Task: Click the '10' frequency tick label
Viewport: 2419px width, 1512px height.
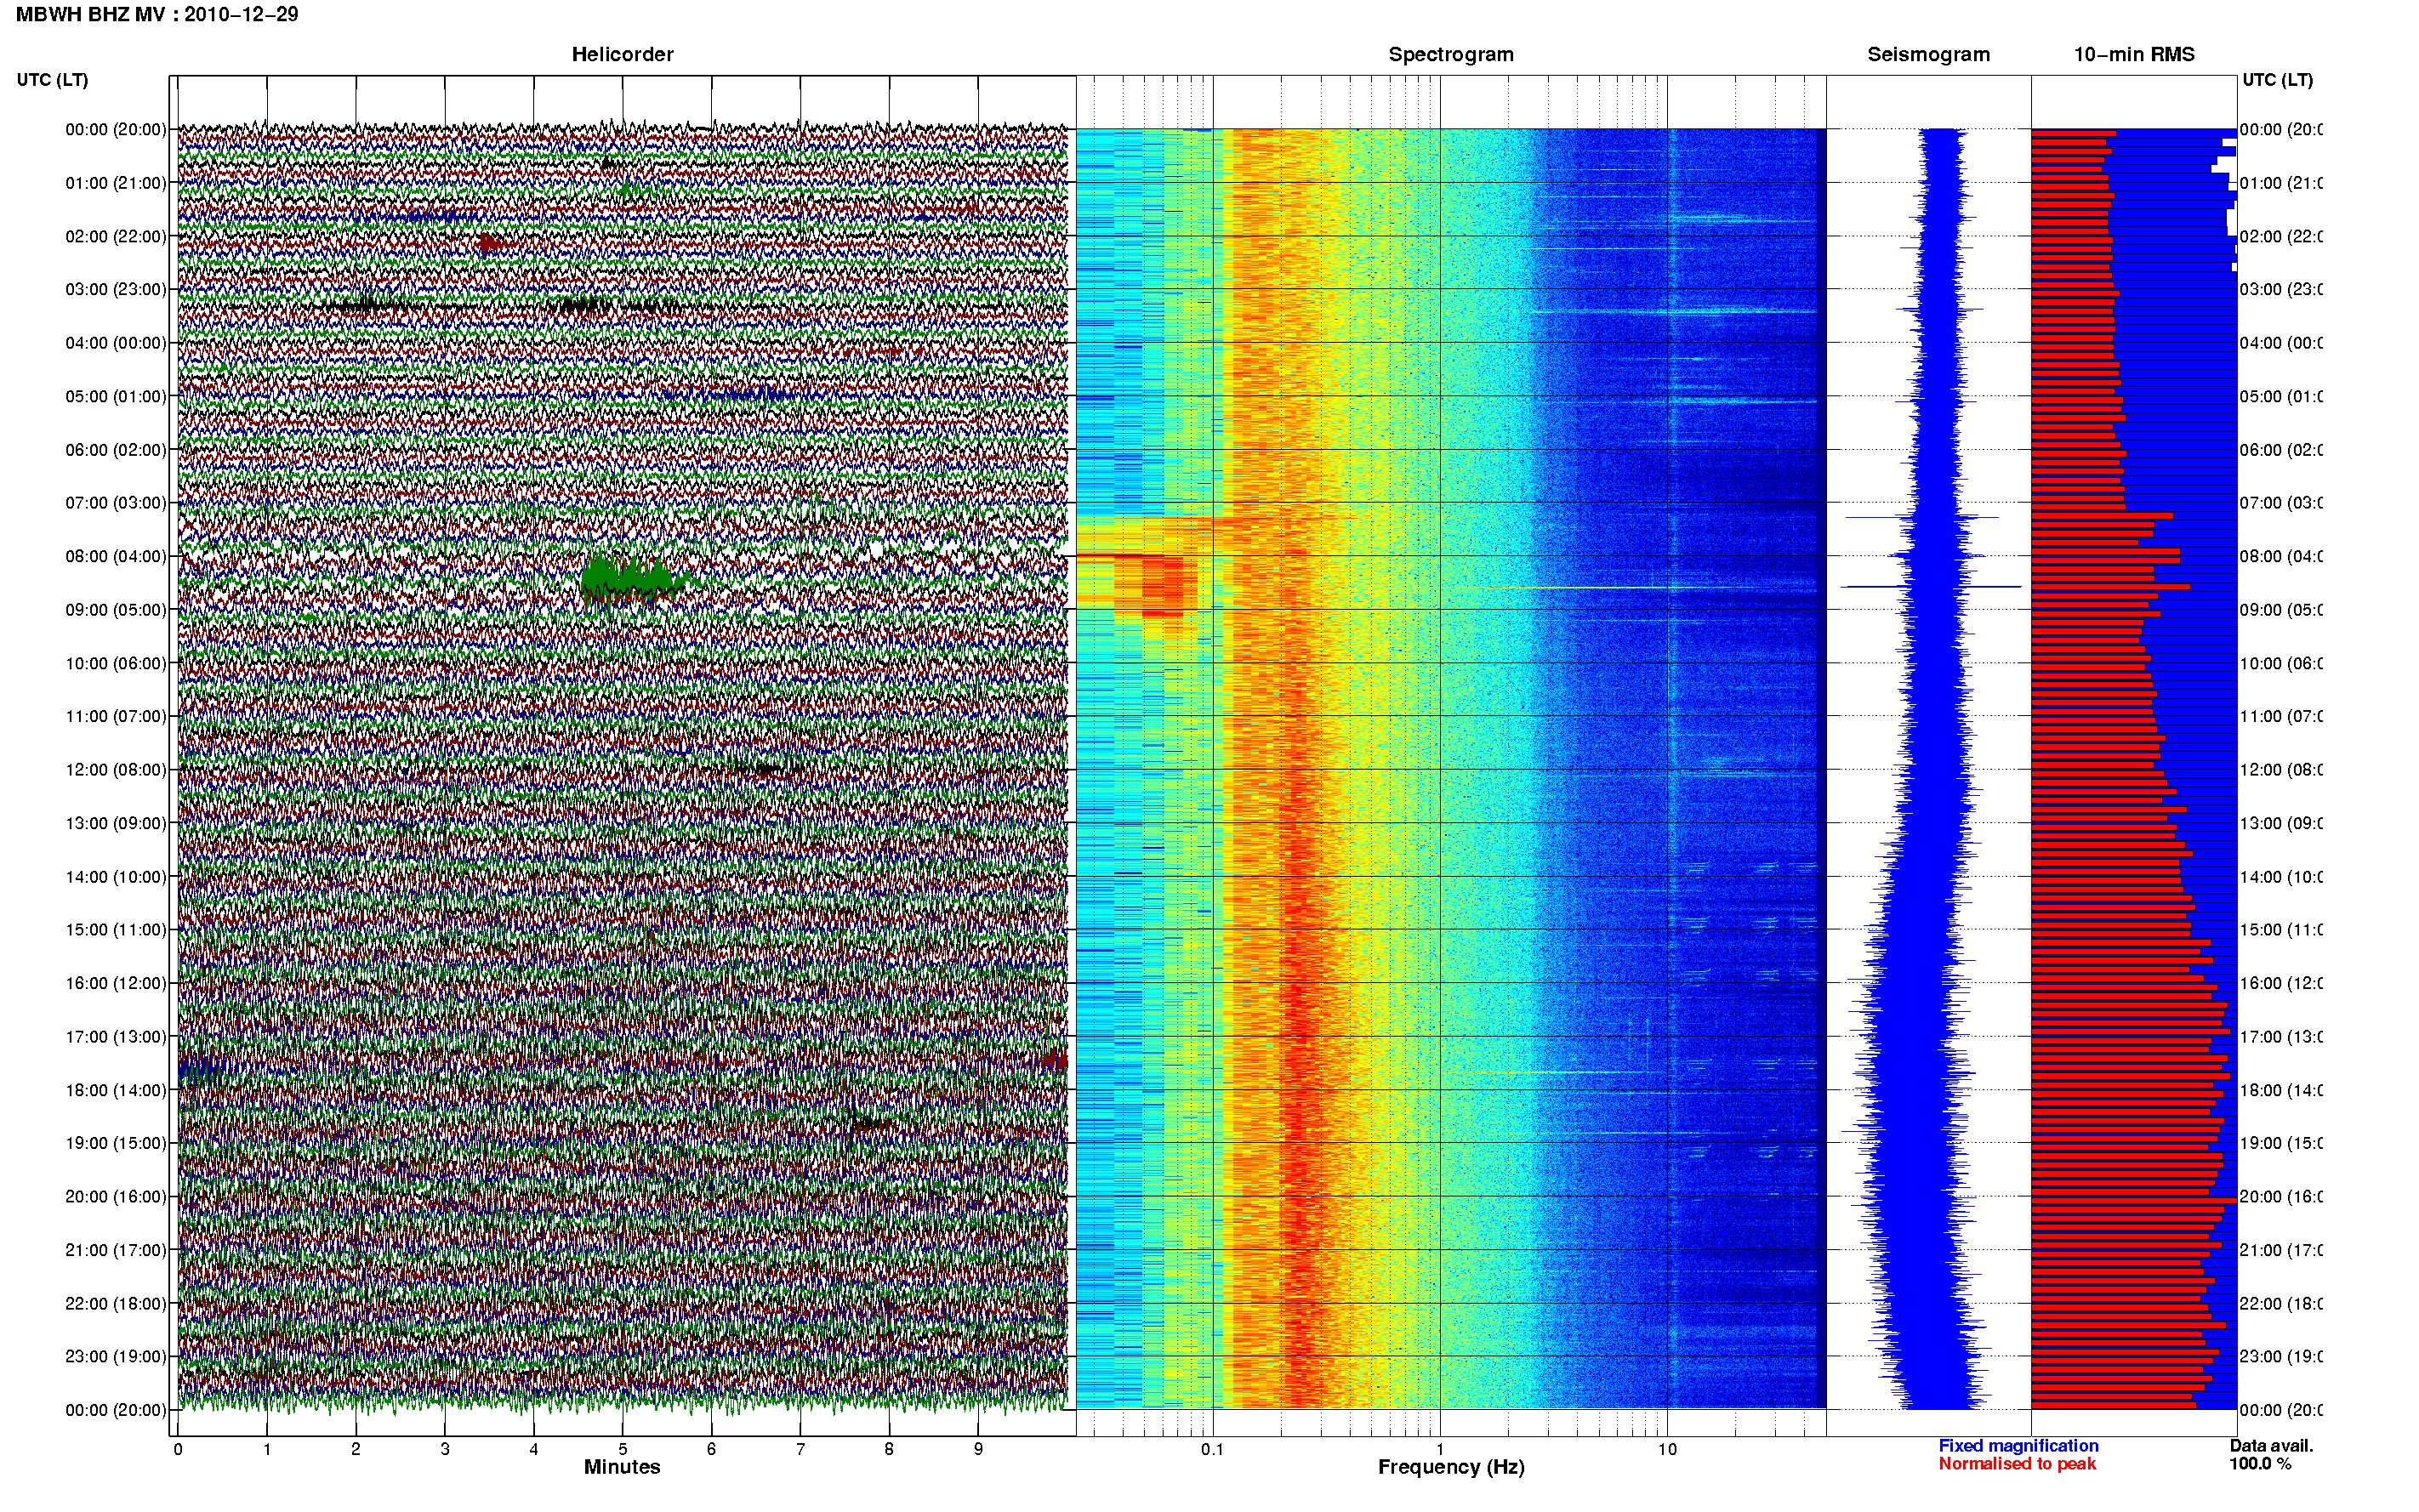Action: (1667, 1449)
